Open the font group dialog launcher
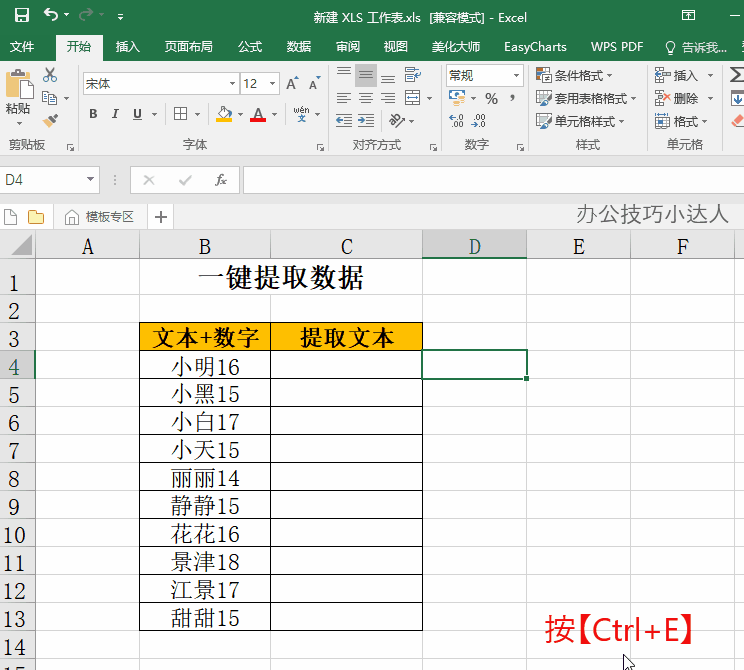Viewport: 744px width, 670px height. tap(320, 148)
